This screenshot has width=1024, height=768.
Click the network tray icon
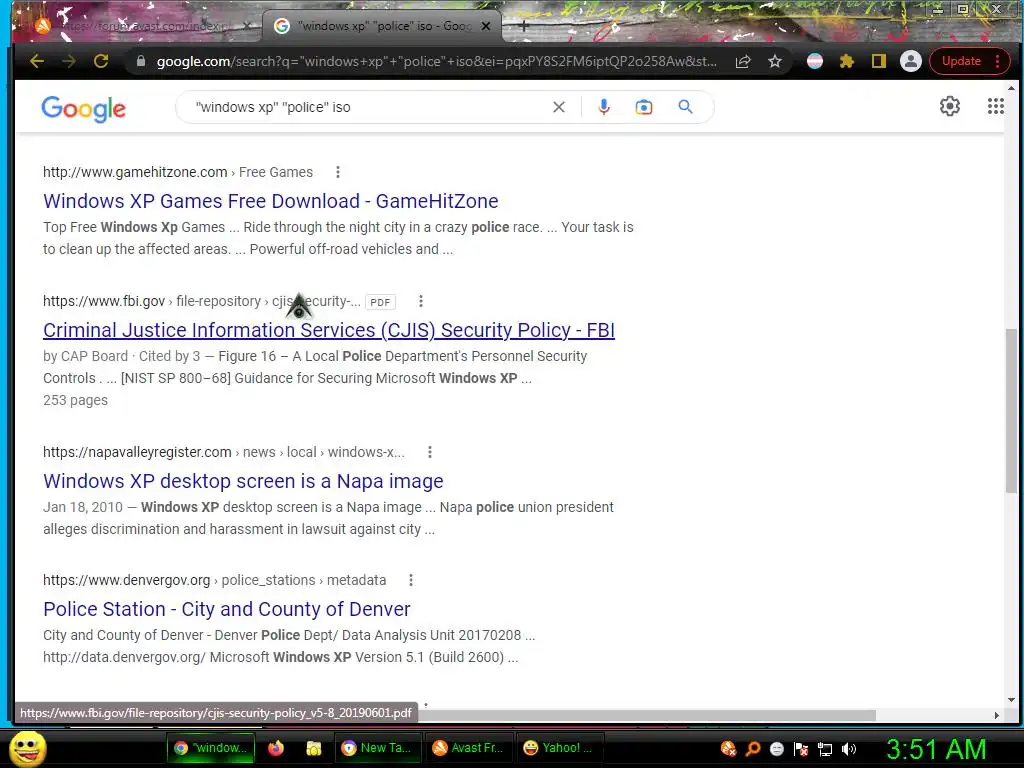pos(825,749)
